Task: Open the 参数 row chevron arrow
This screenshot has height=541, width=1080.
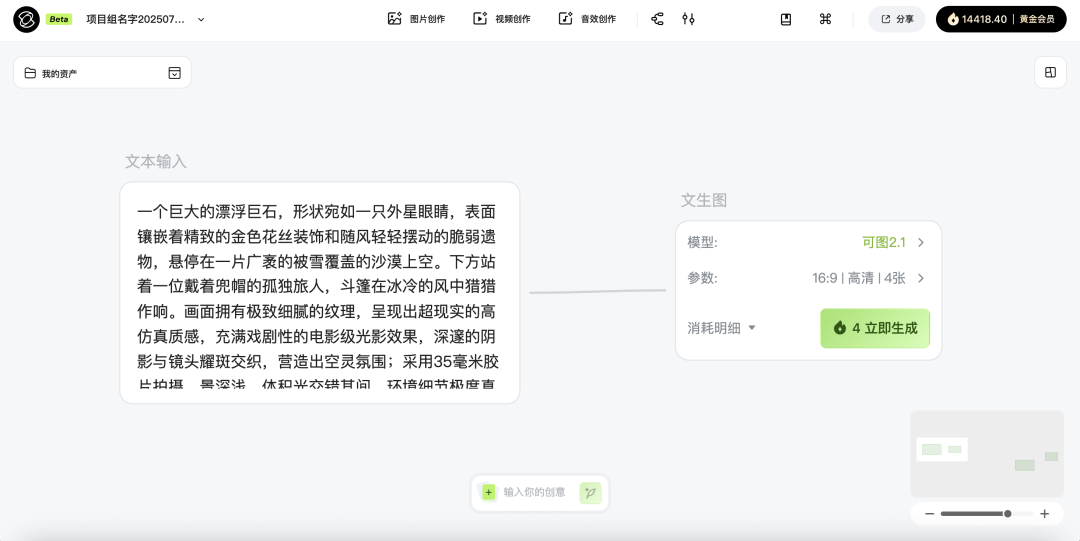Action: 922,278
